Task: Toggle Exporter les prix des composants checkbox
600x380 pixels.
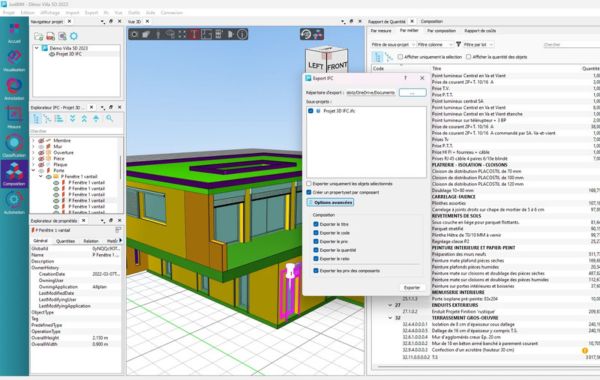Action: (x=316, y=271)
